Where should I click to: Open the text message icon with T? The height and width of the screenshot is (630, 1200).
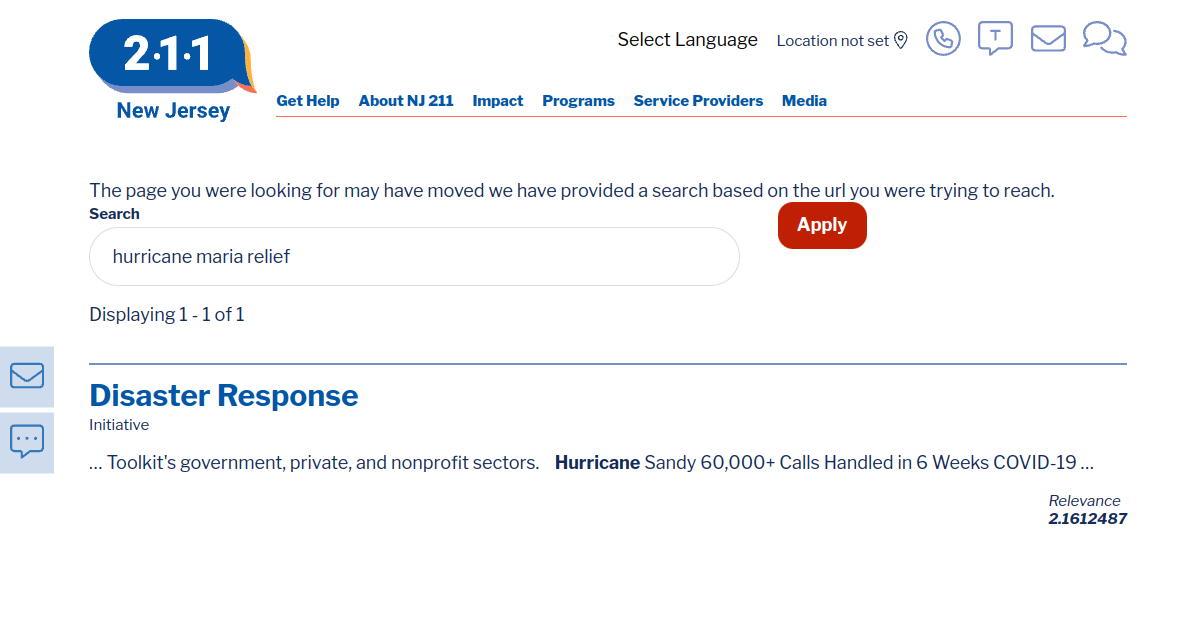point(994,38)
